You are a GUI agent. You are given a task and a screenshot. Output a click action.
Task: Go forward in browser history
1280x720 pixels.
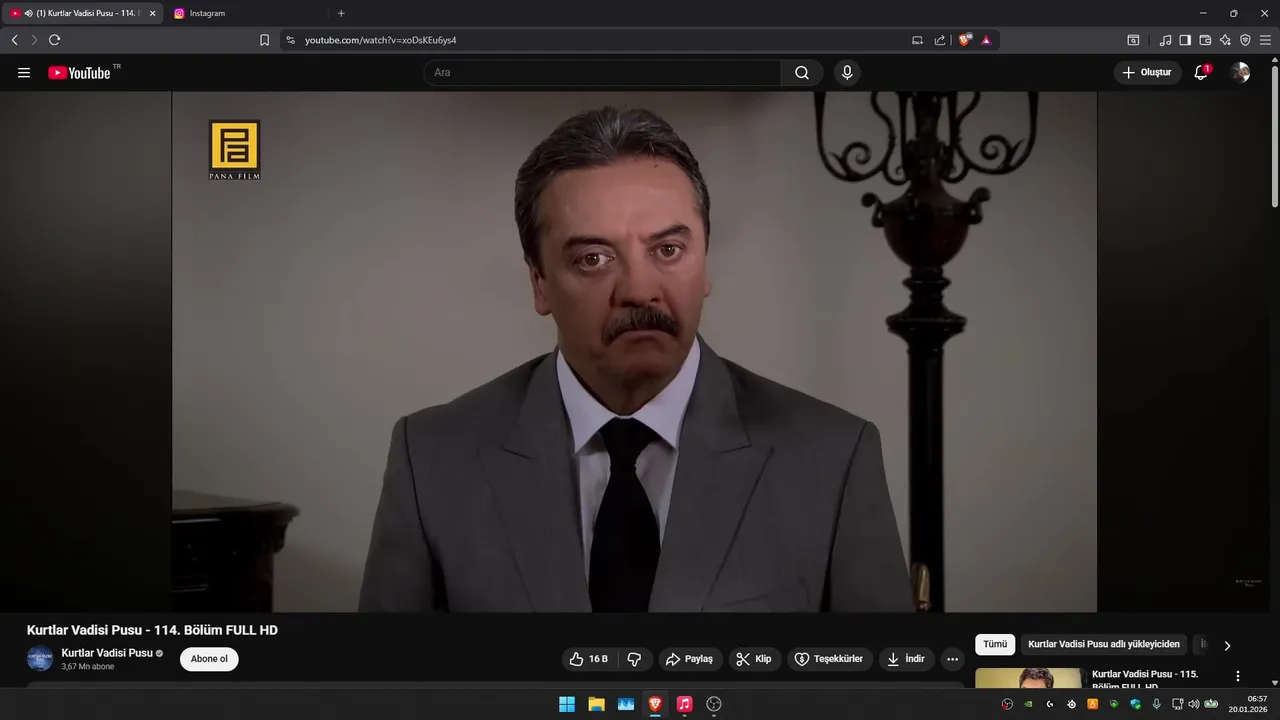34,40
